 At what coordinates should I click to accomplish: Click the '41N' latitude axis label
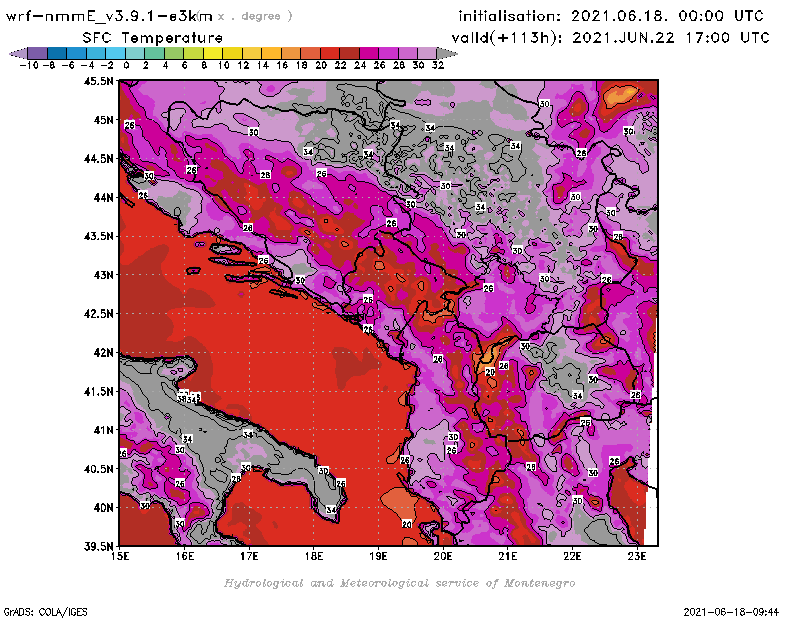click(104, 430)
